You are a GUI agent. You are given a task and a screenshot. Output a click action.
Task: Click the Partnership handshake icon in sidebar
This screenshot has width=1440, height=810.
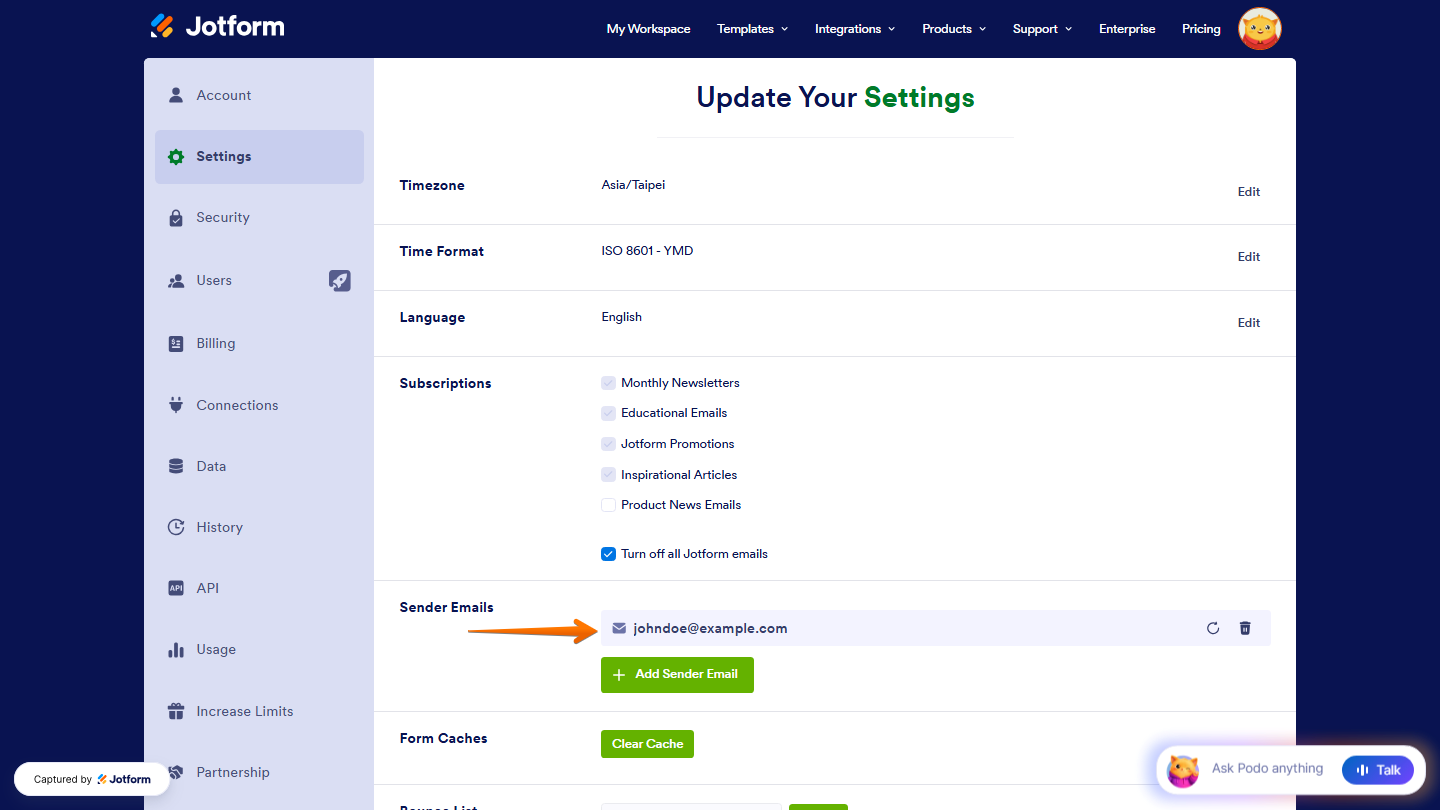coord(176,772)
